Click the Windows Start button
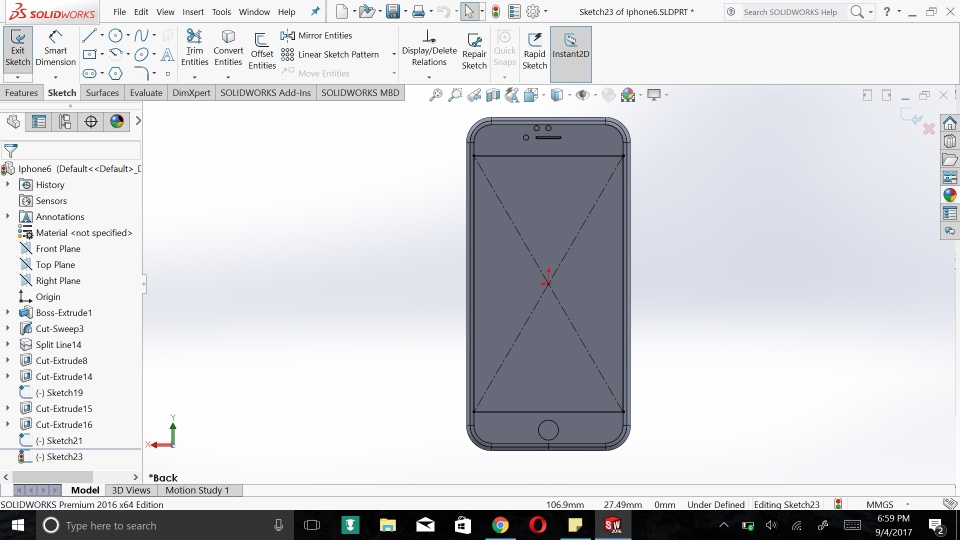 point(18,525)
